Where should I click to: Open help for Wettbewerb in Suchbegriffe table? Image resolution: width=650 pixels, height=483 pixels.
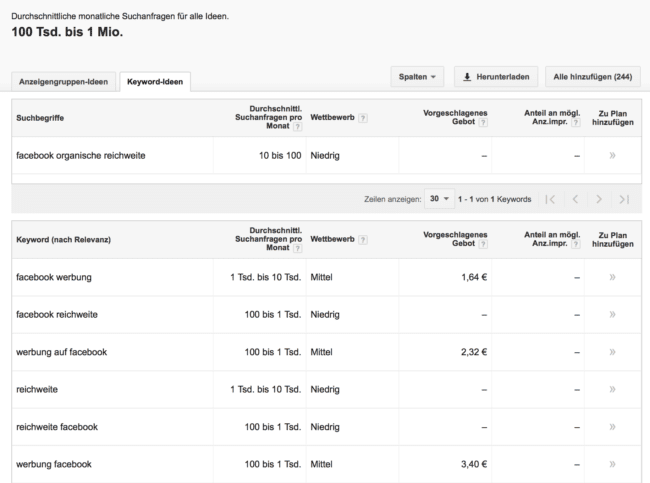tap(363, 118)
